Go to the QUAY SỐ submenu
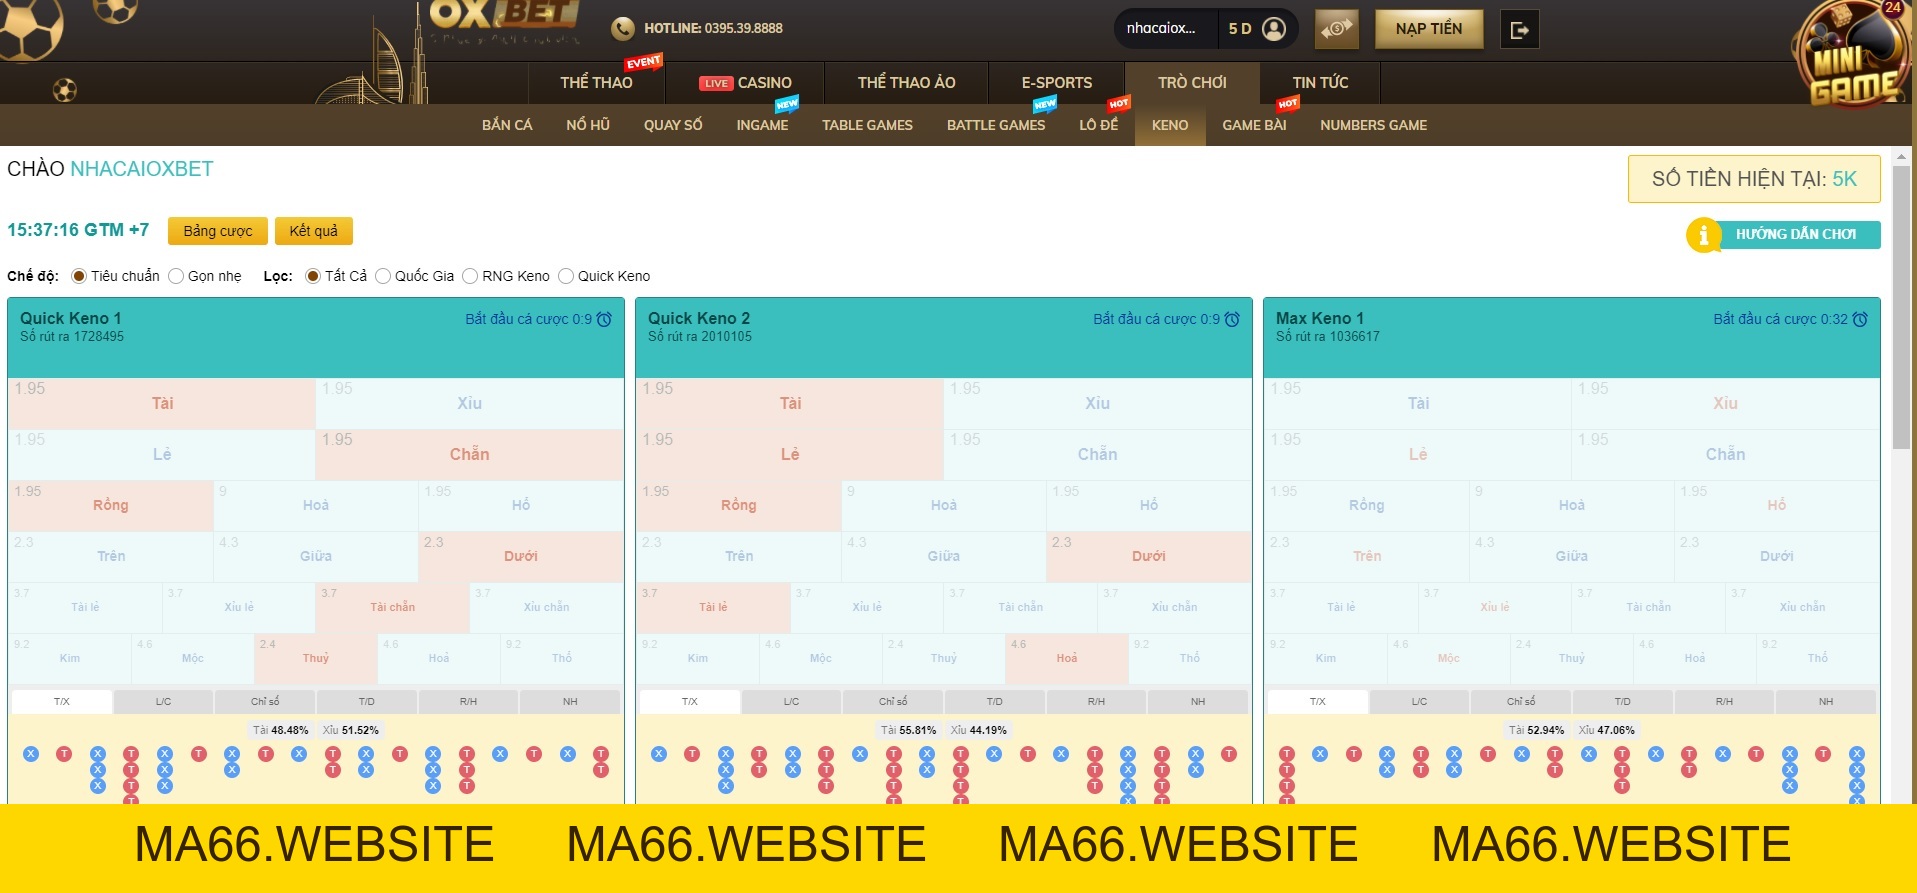Image resolution: width=1917 pixels, height=893 pixels. pyautogui.click(x=673, y=125)
